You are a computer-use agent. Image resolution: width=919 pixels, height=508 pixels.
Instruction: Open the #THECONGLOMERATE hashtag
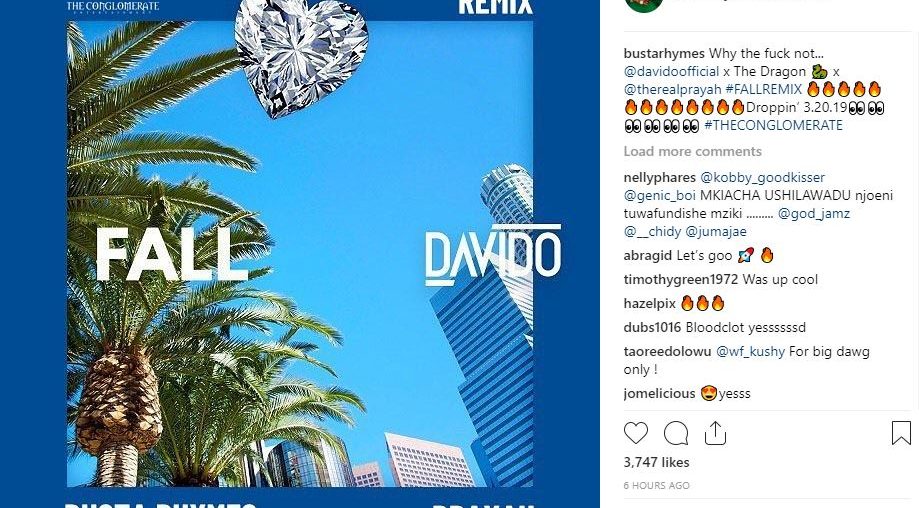(773, 125)
